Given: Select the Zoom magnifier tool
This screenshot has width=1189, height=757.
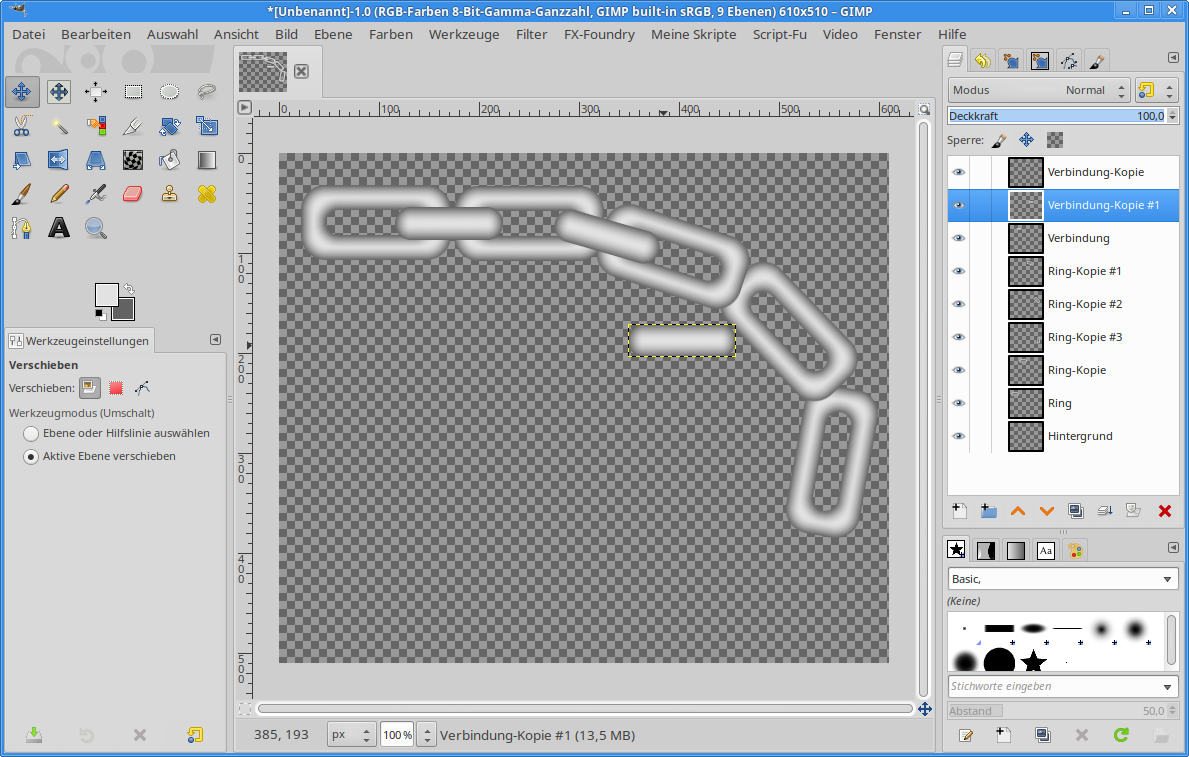Looking at the screenshot, I should (x=96, y=228).
